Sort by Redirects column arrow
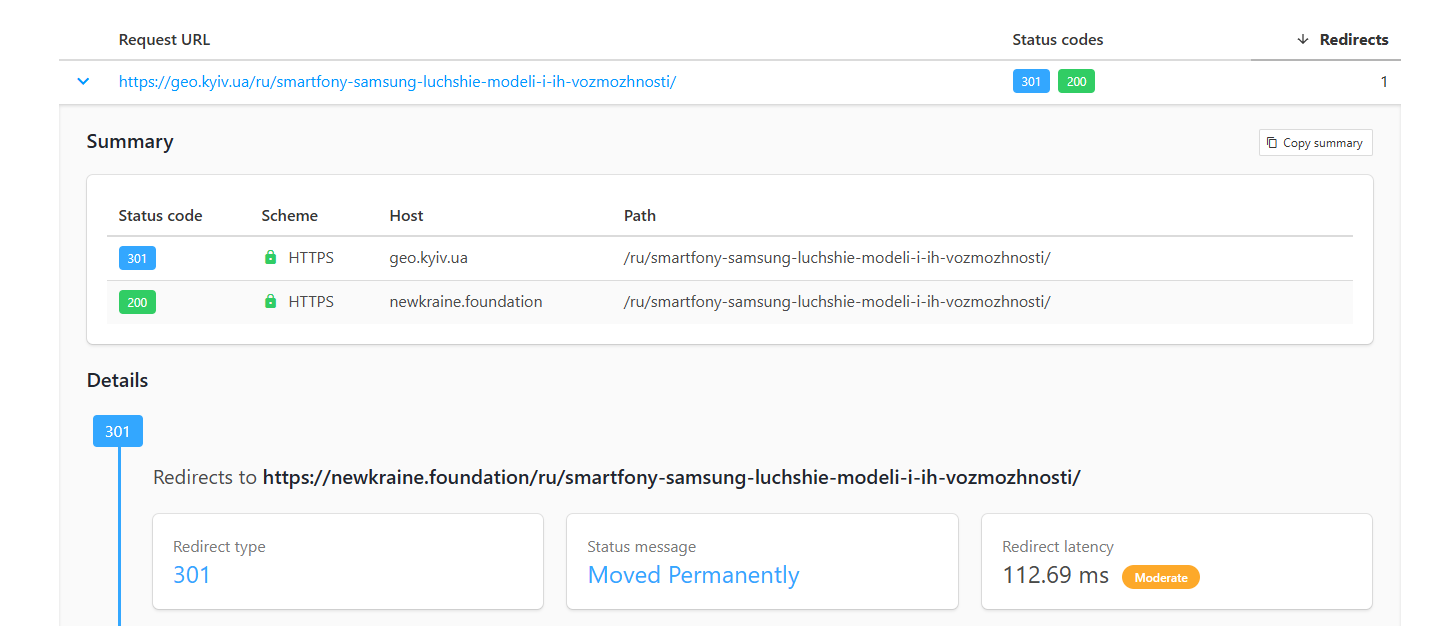 1302,40
